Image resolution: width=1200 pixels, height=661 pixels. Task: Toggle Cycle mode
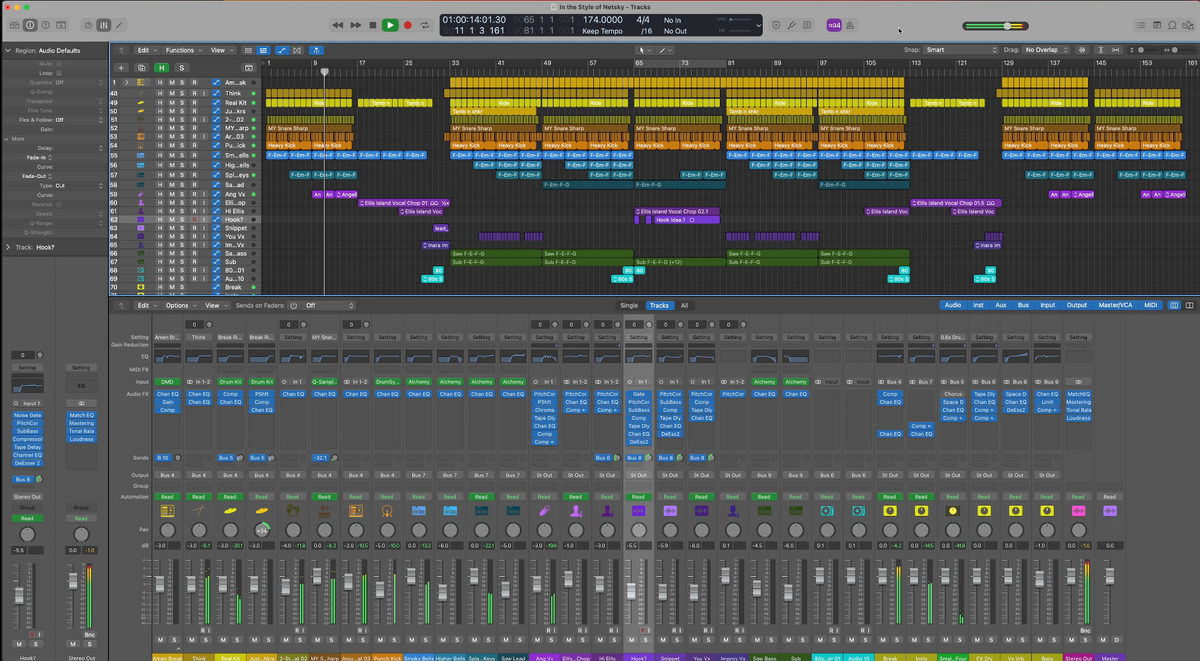pyautogui.click(x=426, y=25)
